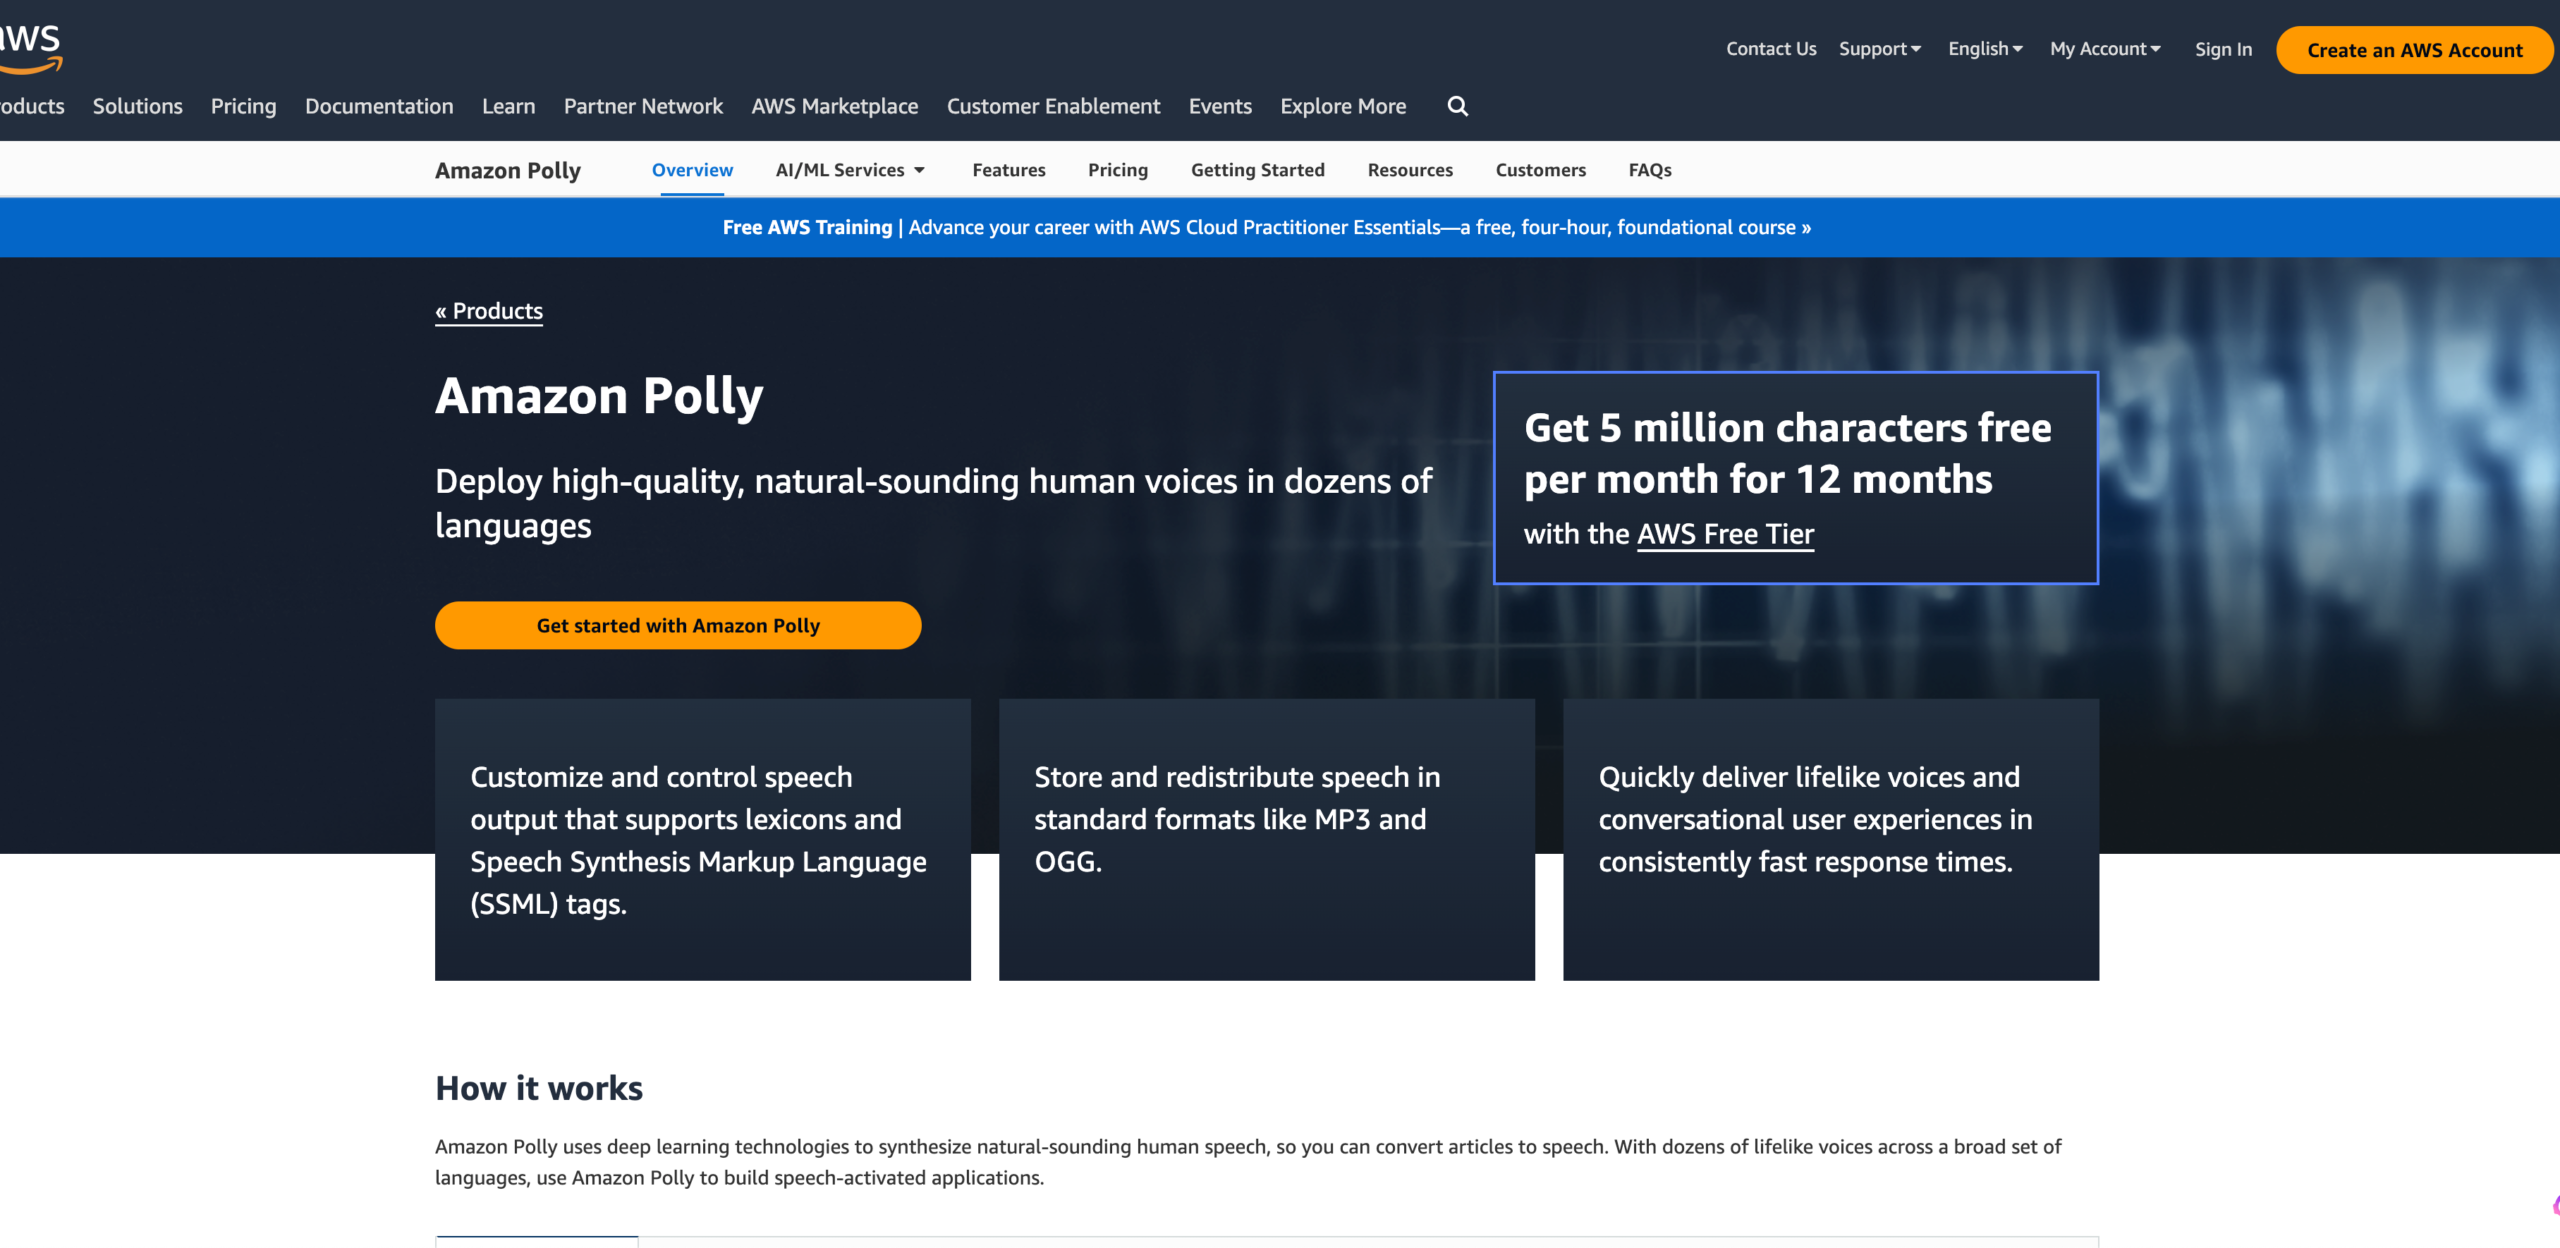Click the Customers tab

tap(1540, 170)
